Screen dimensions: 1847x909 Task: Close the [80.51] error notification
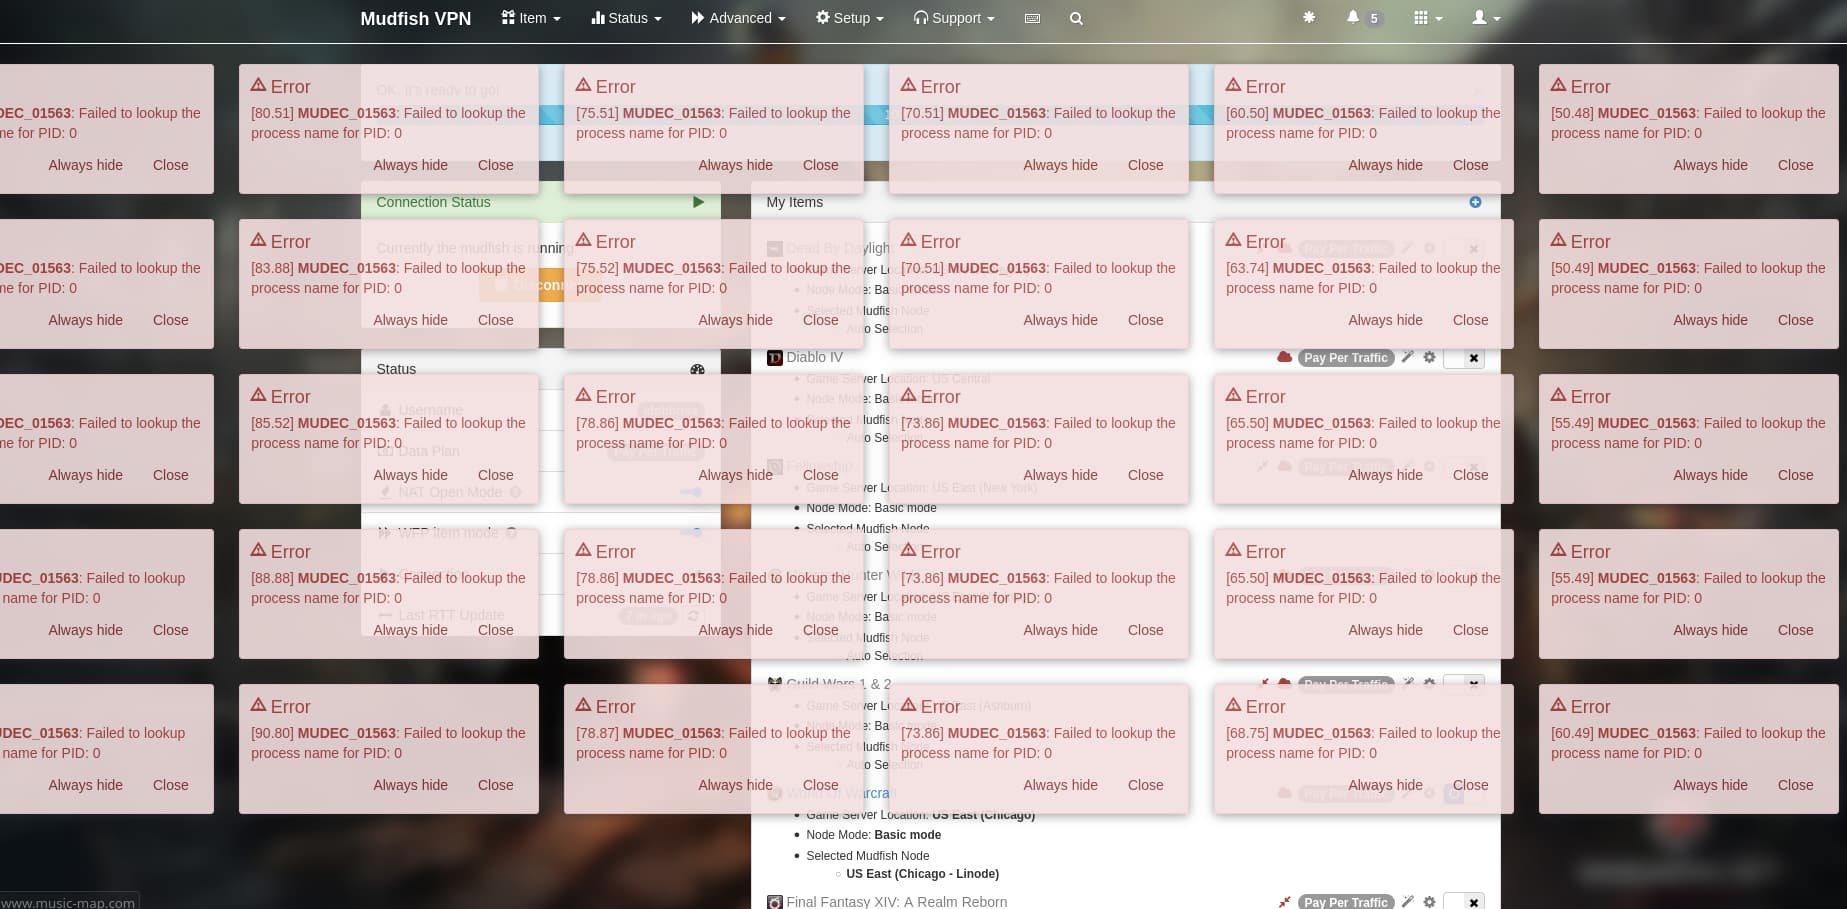pyautogui.click(x=495, y=165)
